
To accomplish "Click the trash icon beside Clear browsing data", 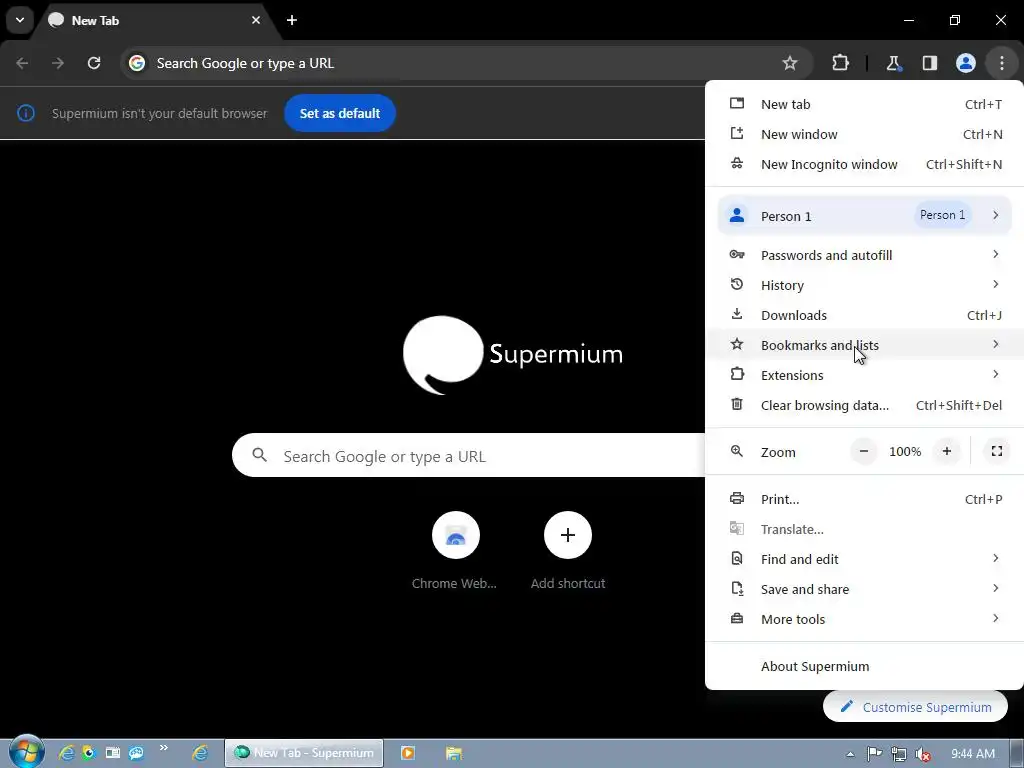I will [x=737, y=404].
